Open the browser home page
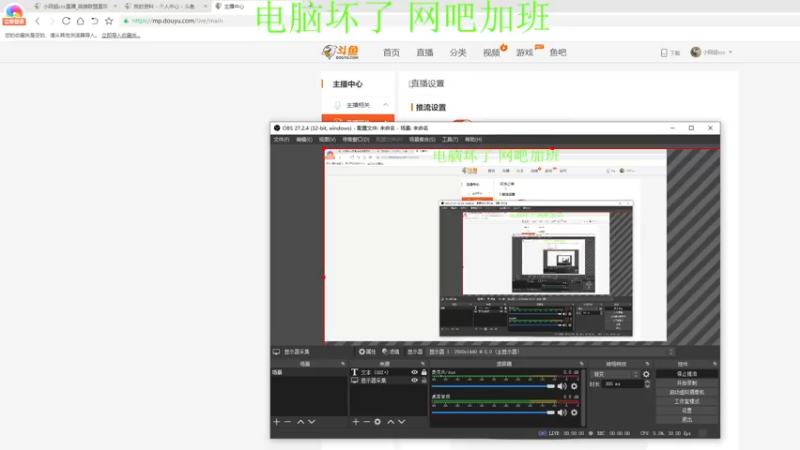800x450 pixels. 80,21
